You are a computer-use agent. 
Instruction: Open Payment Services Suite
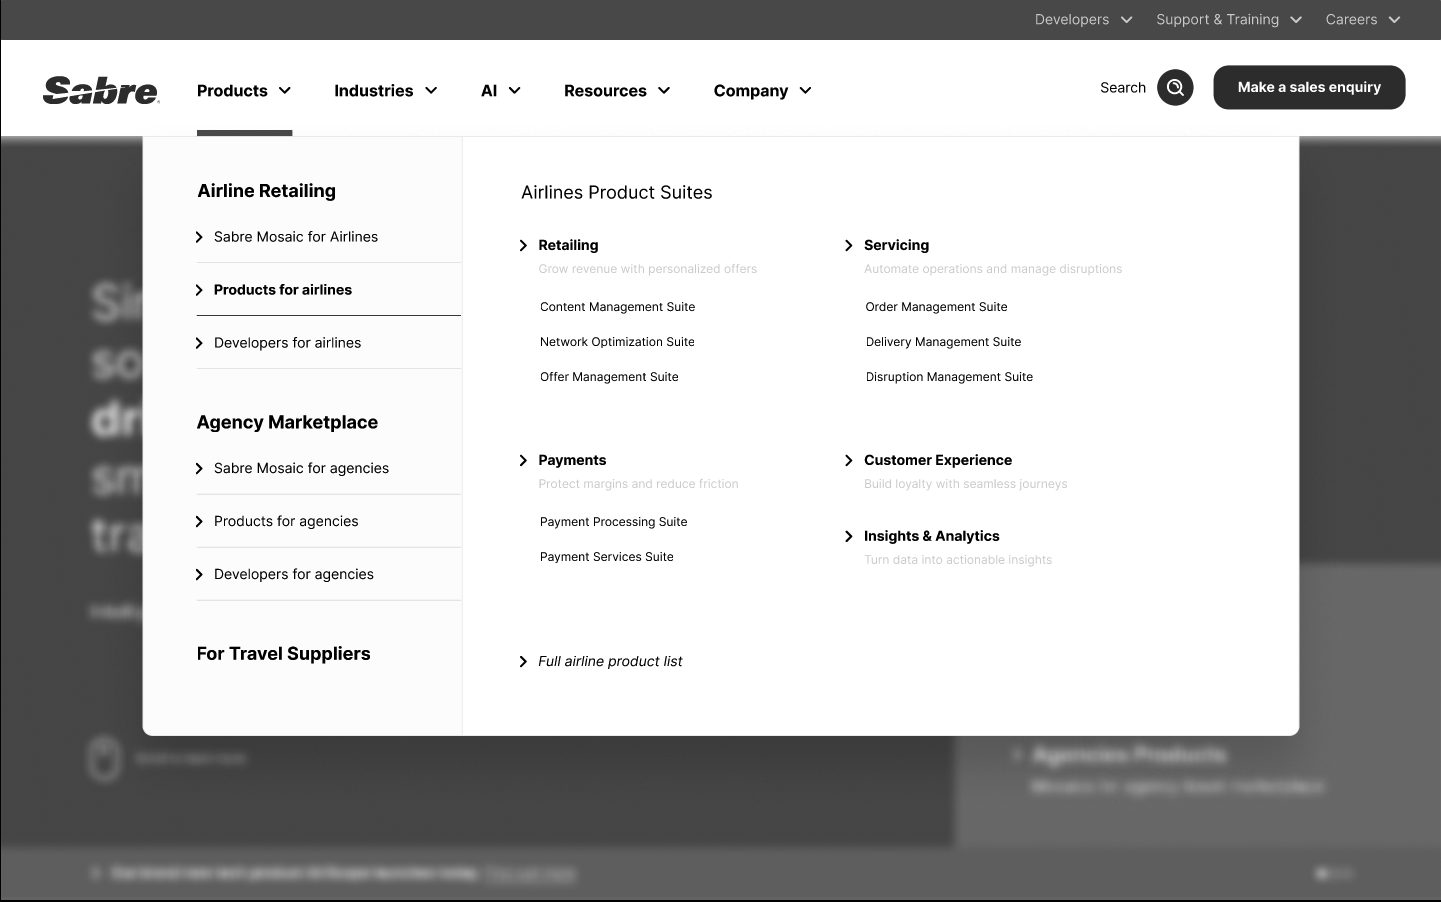pos(606,557)
